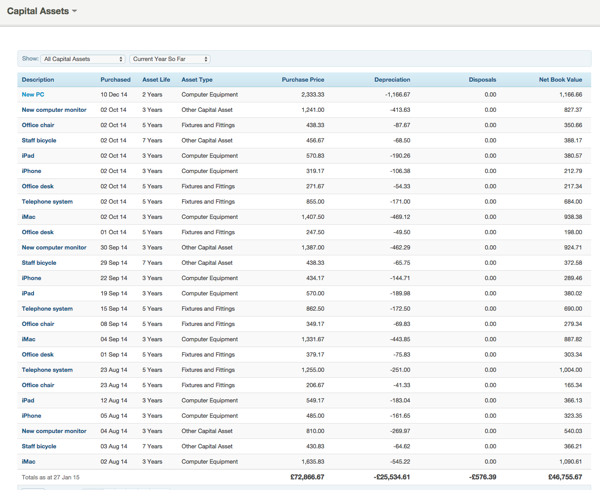Sort table by Asset Life header
600x490 pixels.
click(x=156, y=79)
